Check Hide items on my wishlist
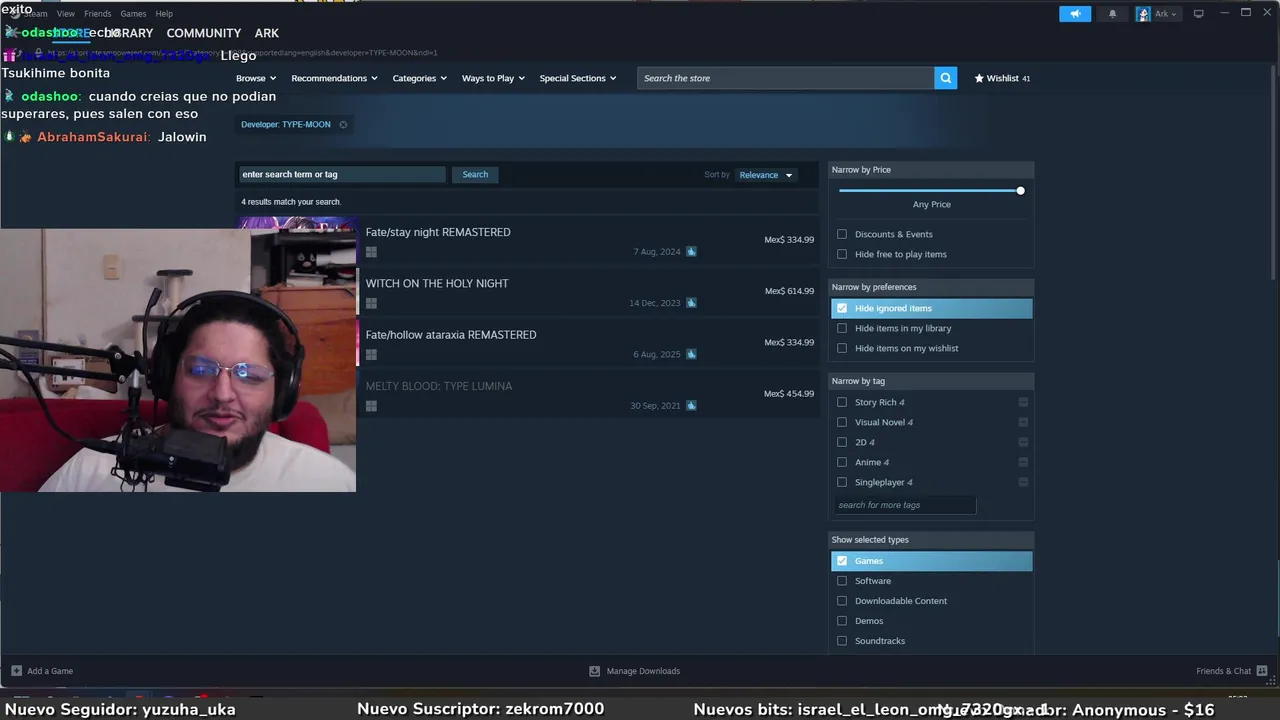 842,348
